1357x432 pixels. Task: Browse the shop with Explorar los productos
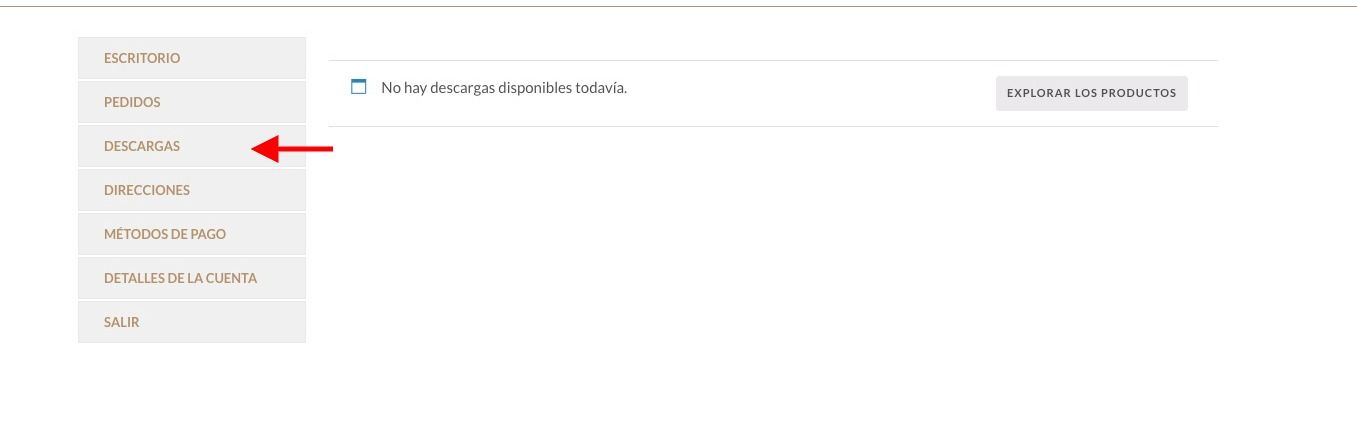1092,93
